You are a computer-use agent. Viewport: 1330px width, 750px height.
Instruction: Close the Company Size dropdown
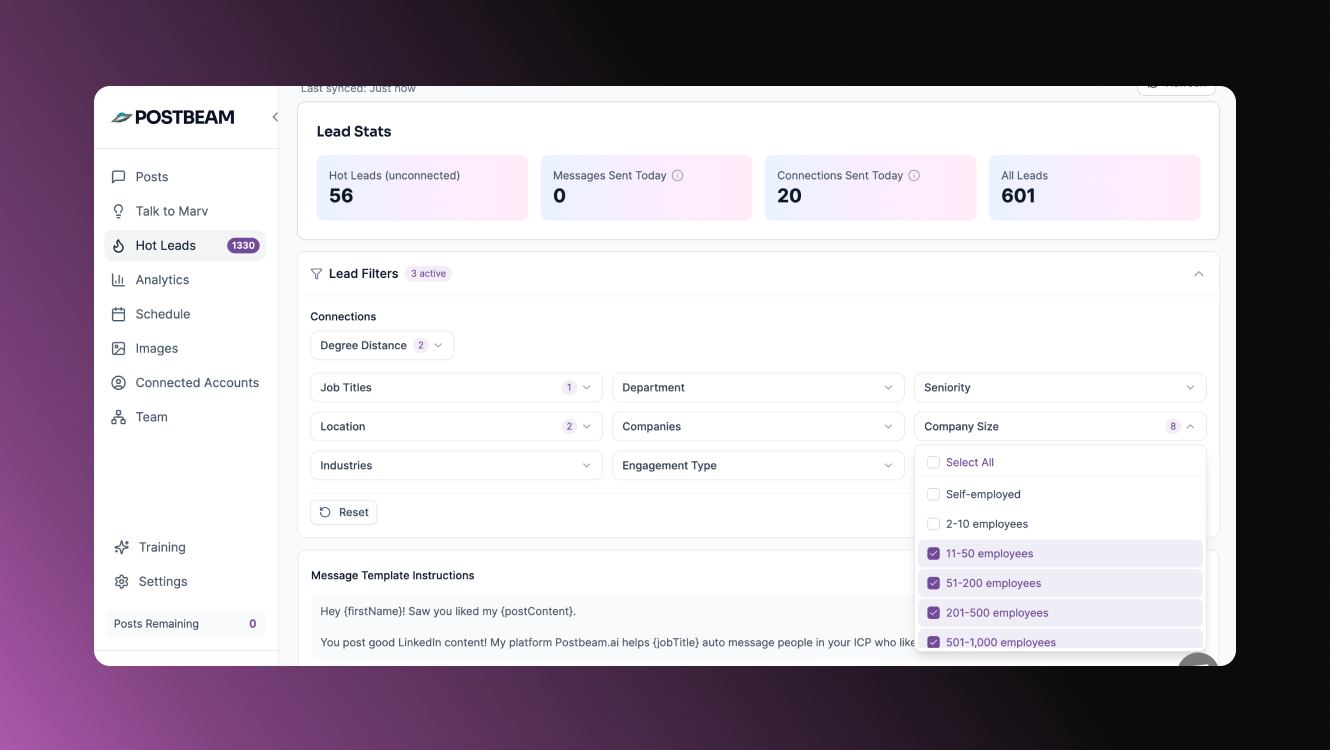[x=1060, y=427]
